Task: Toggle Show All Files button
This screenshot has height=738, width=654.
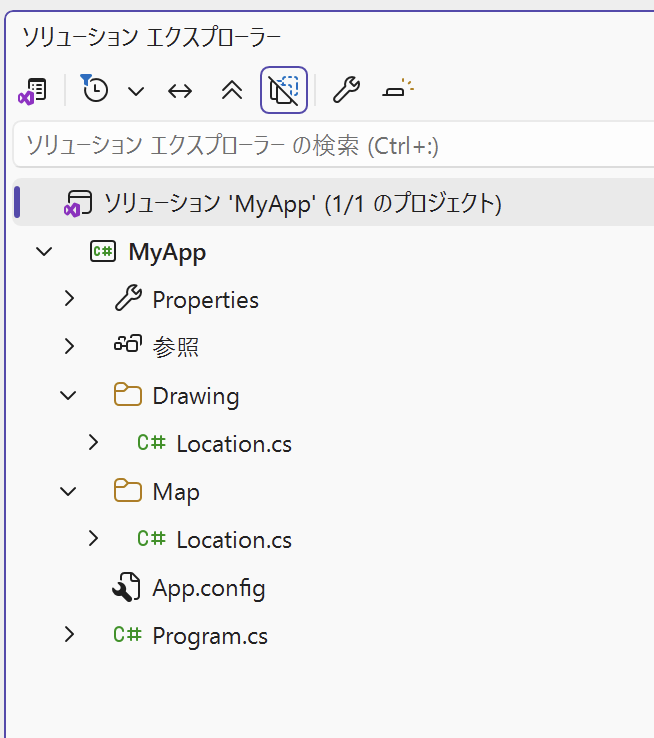Action: click(x=284, y=90)
